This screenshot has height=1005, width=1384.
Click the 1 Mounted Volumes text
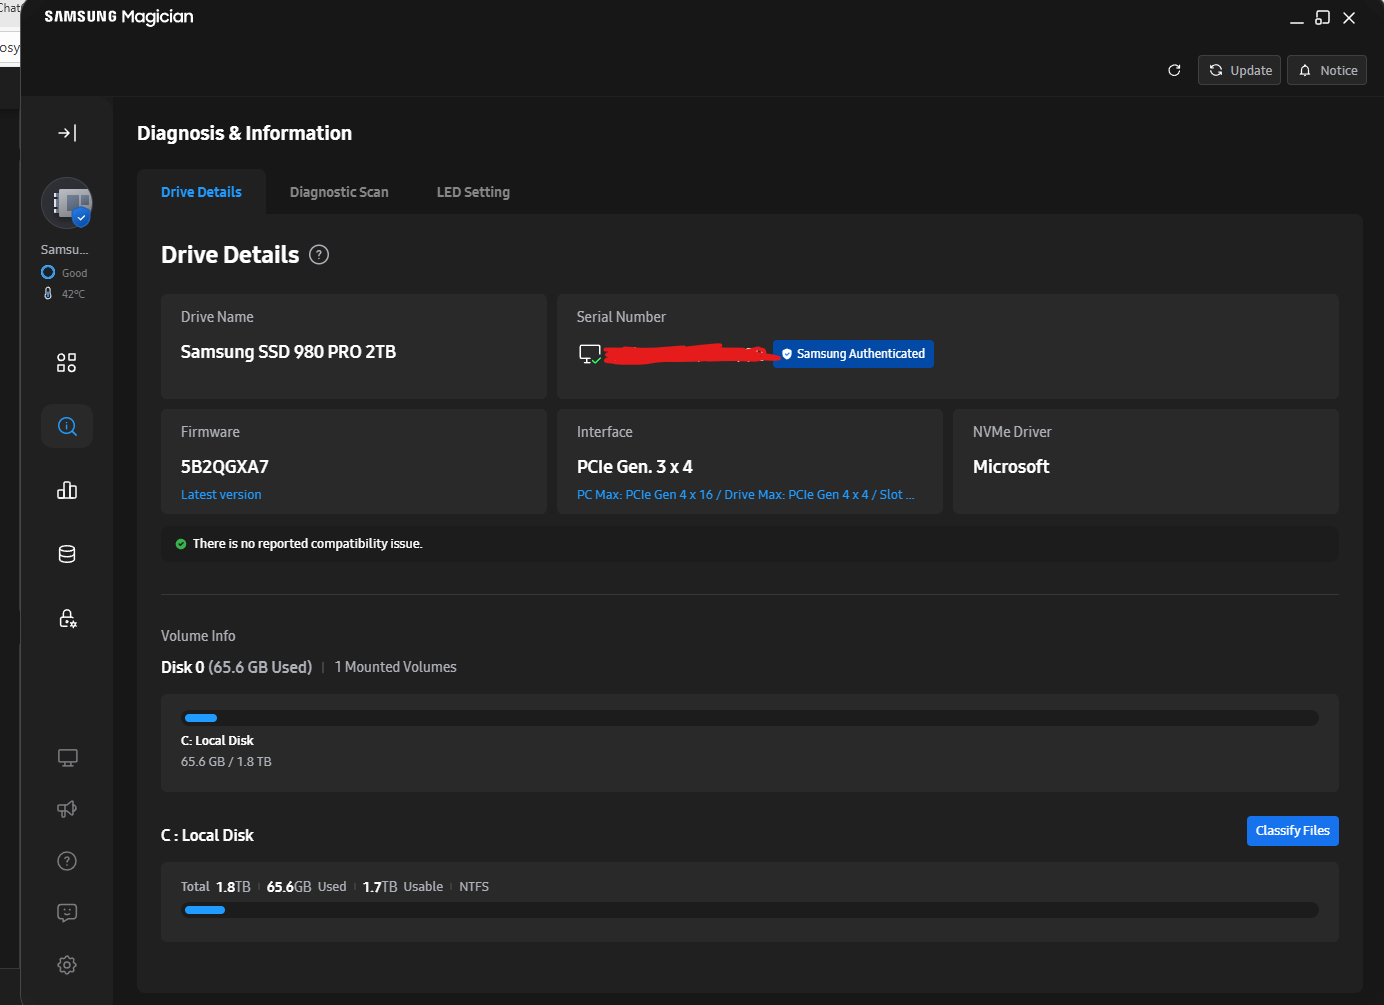396,667
